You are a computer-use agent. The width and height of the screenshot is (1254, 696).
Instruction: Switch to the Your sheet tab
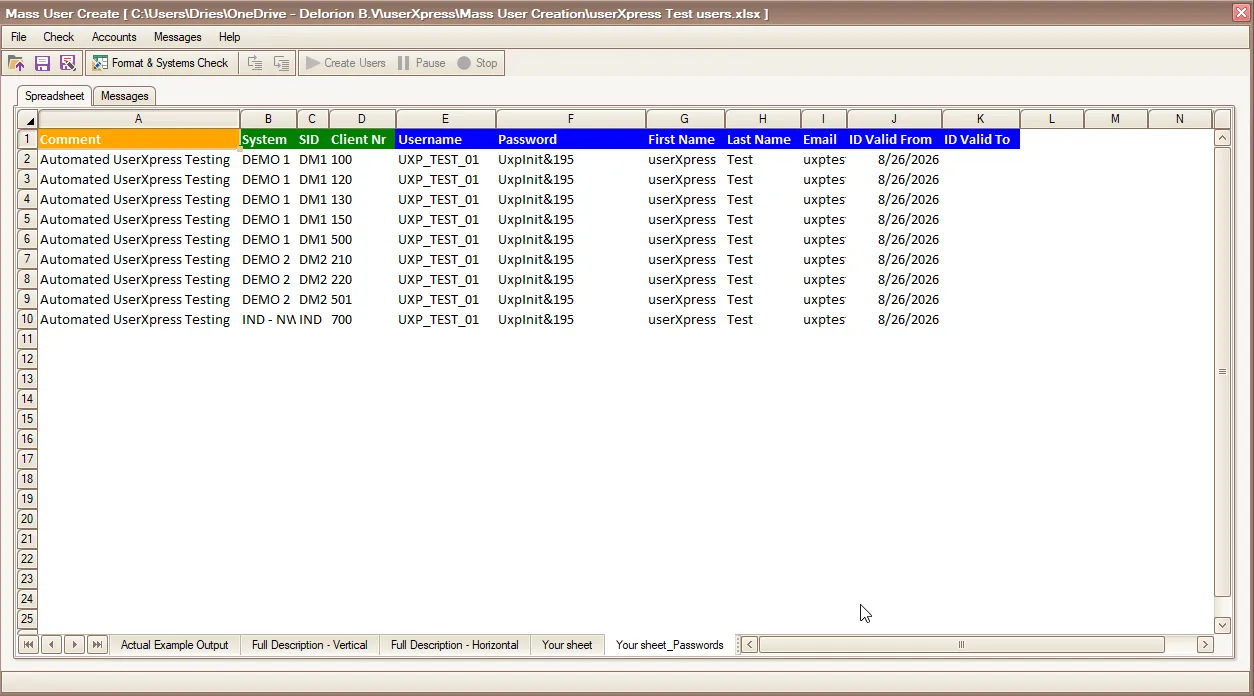click(x=567, y=645)
